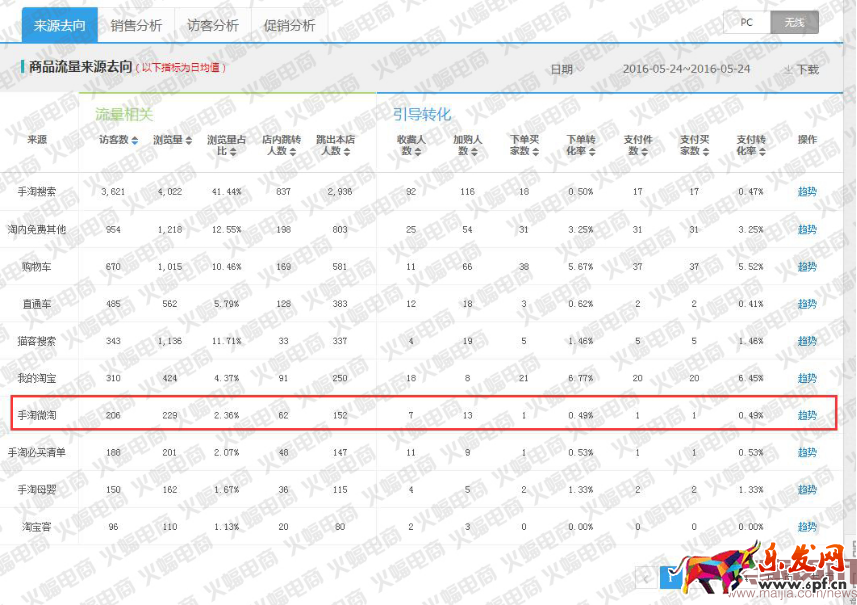The width and height of the screenshot is (857, 605).
Task: Click the 引导转化 section heading
Action: 422,115
